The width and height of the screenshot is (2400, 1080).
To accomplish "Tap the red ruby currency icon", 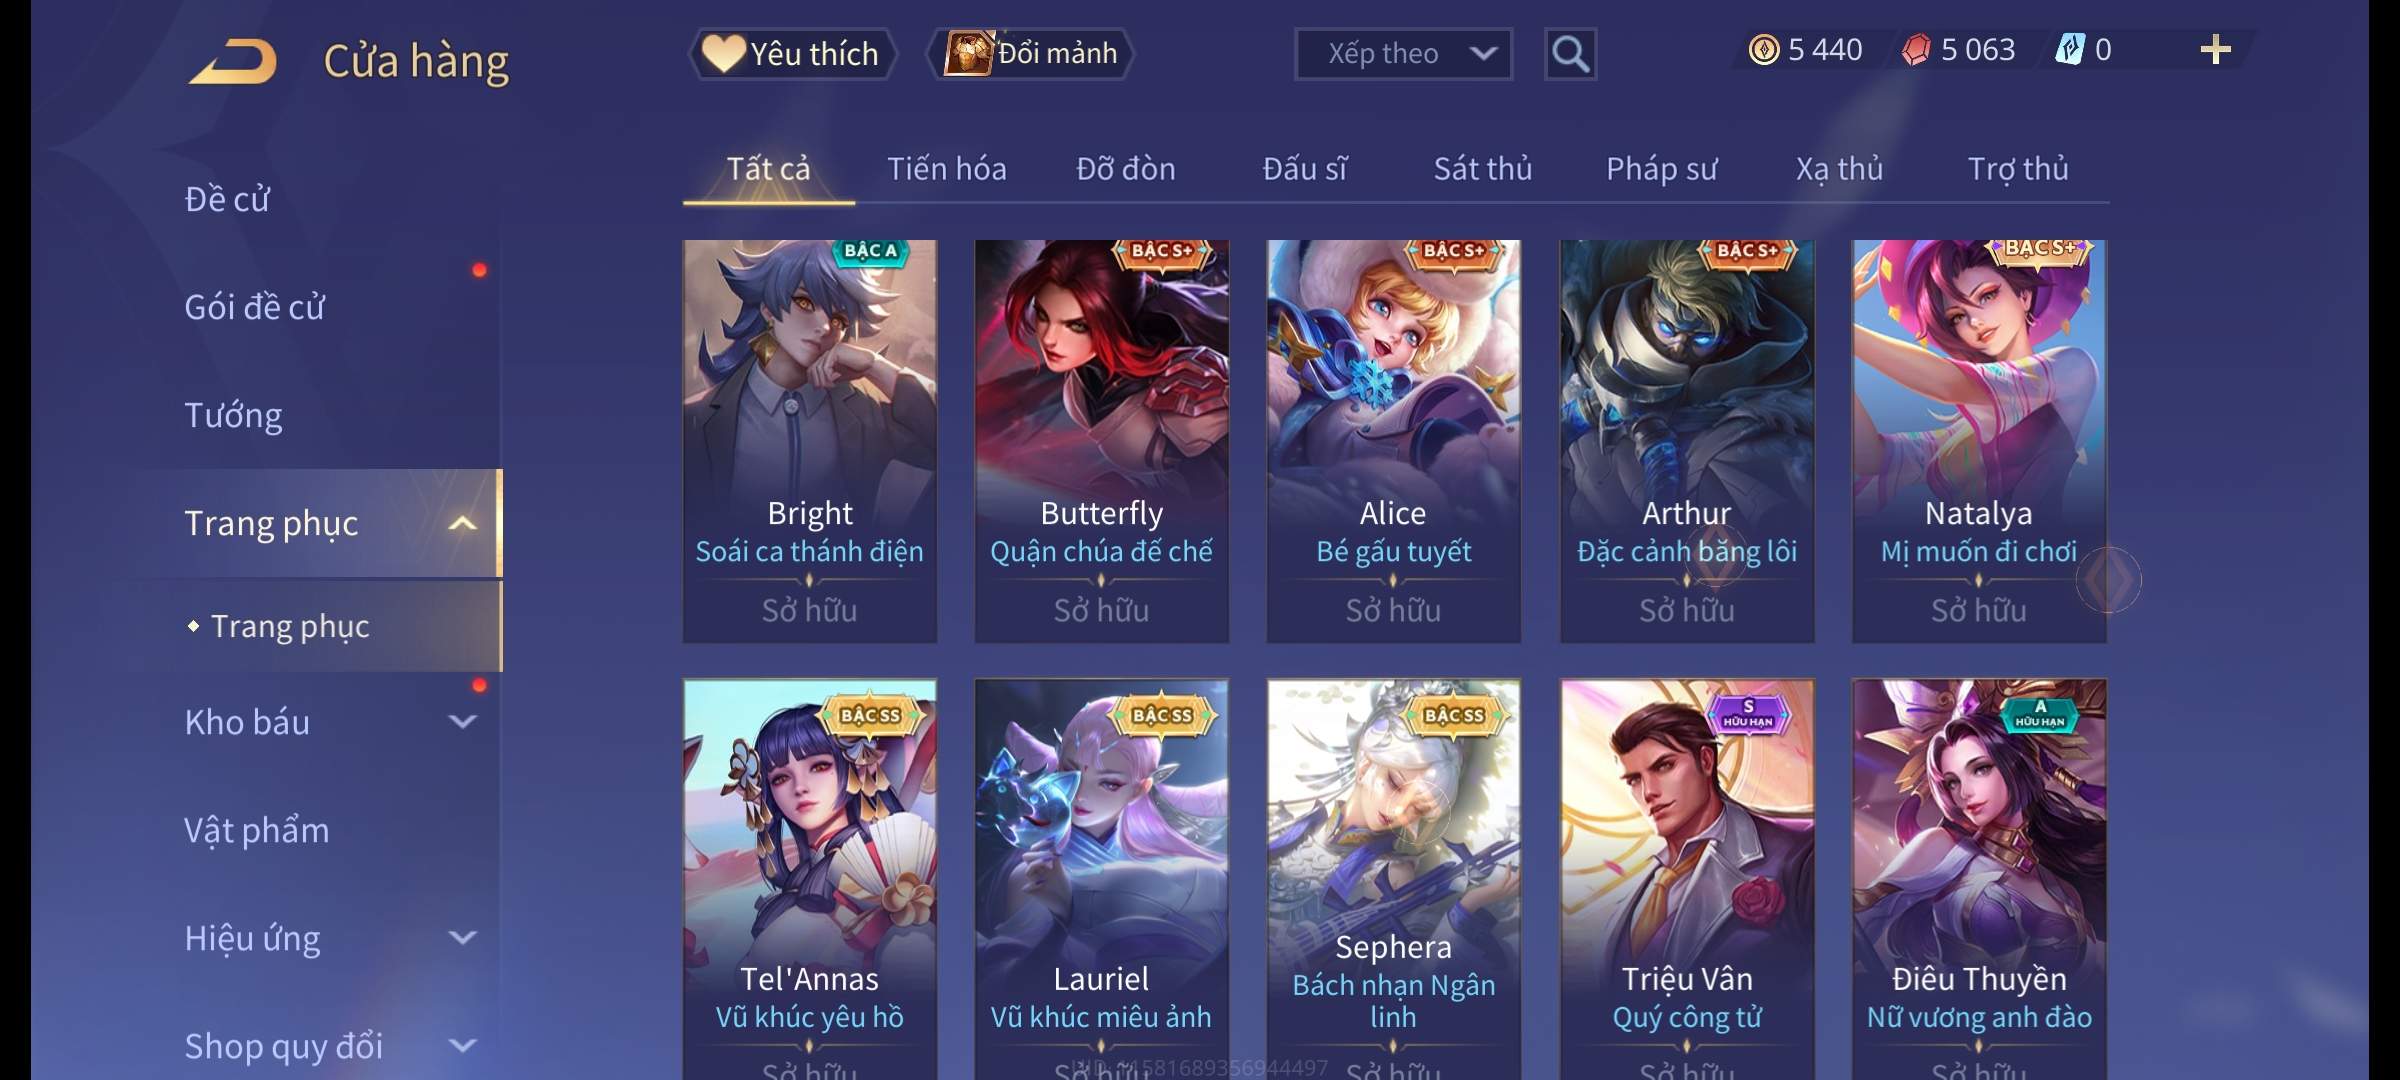I will tap(1916, 50).
